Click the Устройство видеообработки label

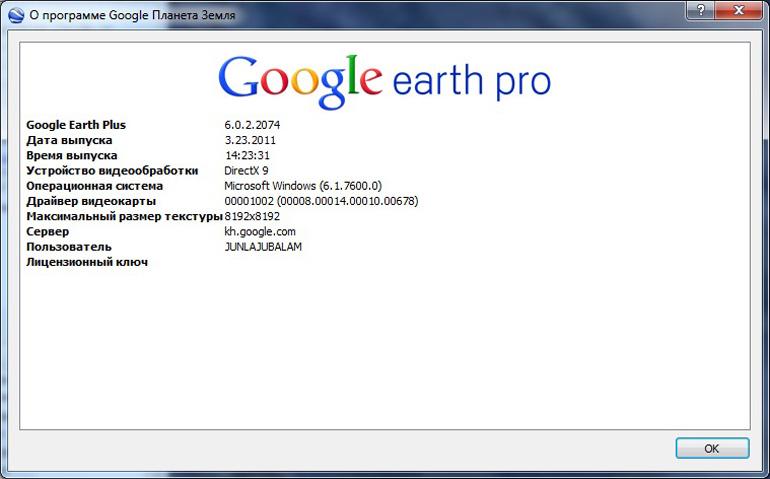pos(112,171)
